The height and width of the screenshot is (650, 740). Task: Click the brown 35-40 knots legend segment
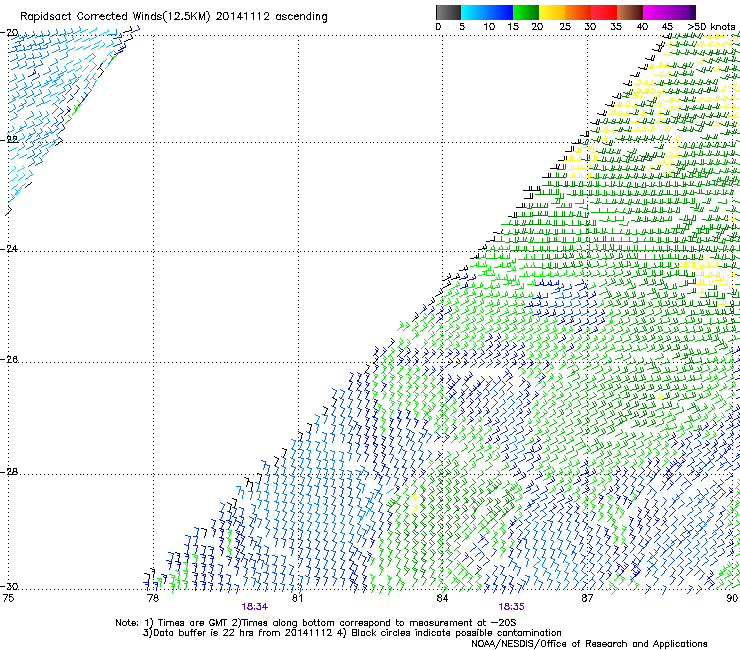[x=630, y=12]
